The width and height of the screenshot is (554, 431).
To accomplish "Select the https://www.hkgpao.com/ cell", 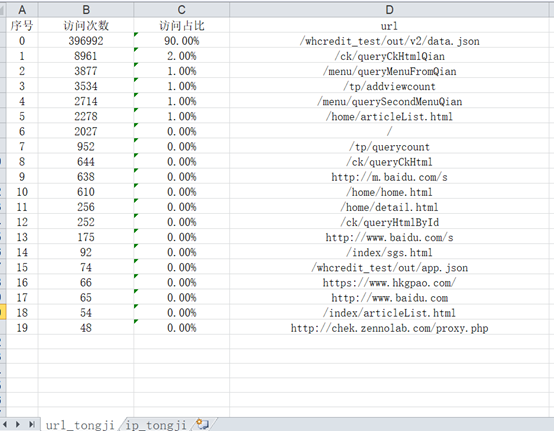I will [x=389, y=283].
